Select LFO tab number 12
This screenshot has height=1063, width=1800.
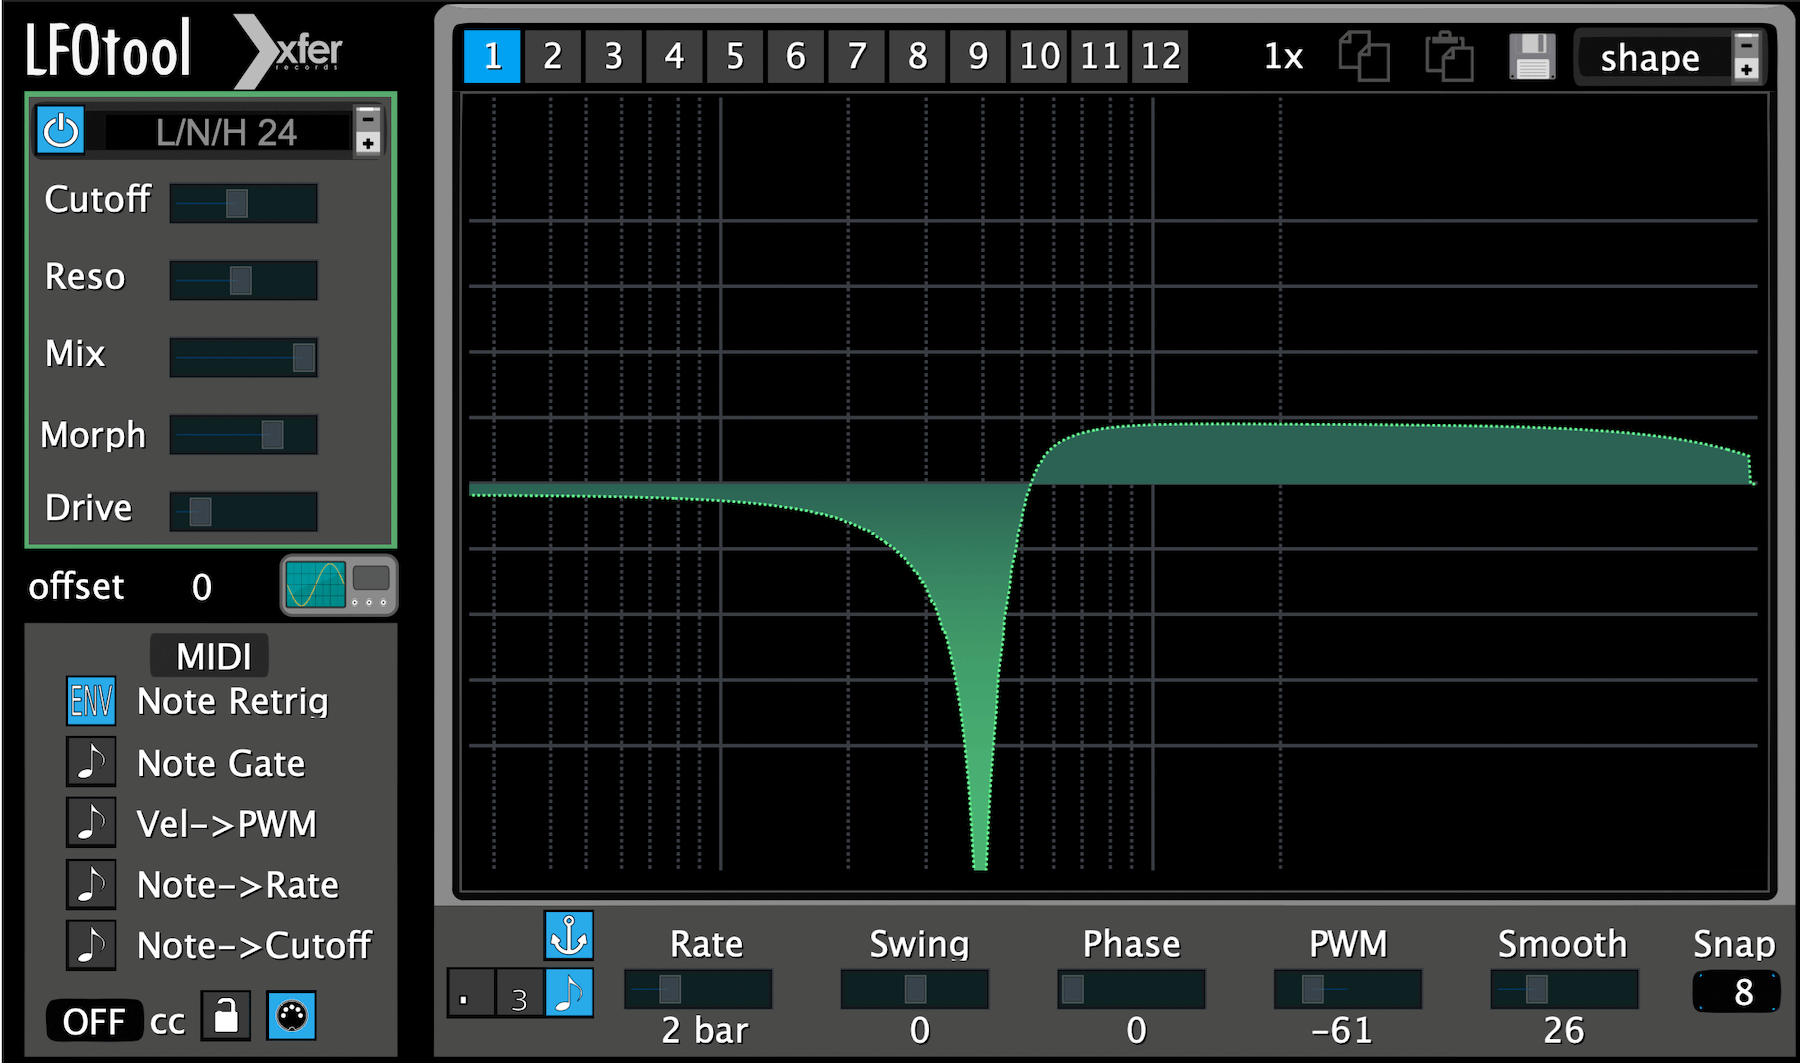(1160, 57)
